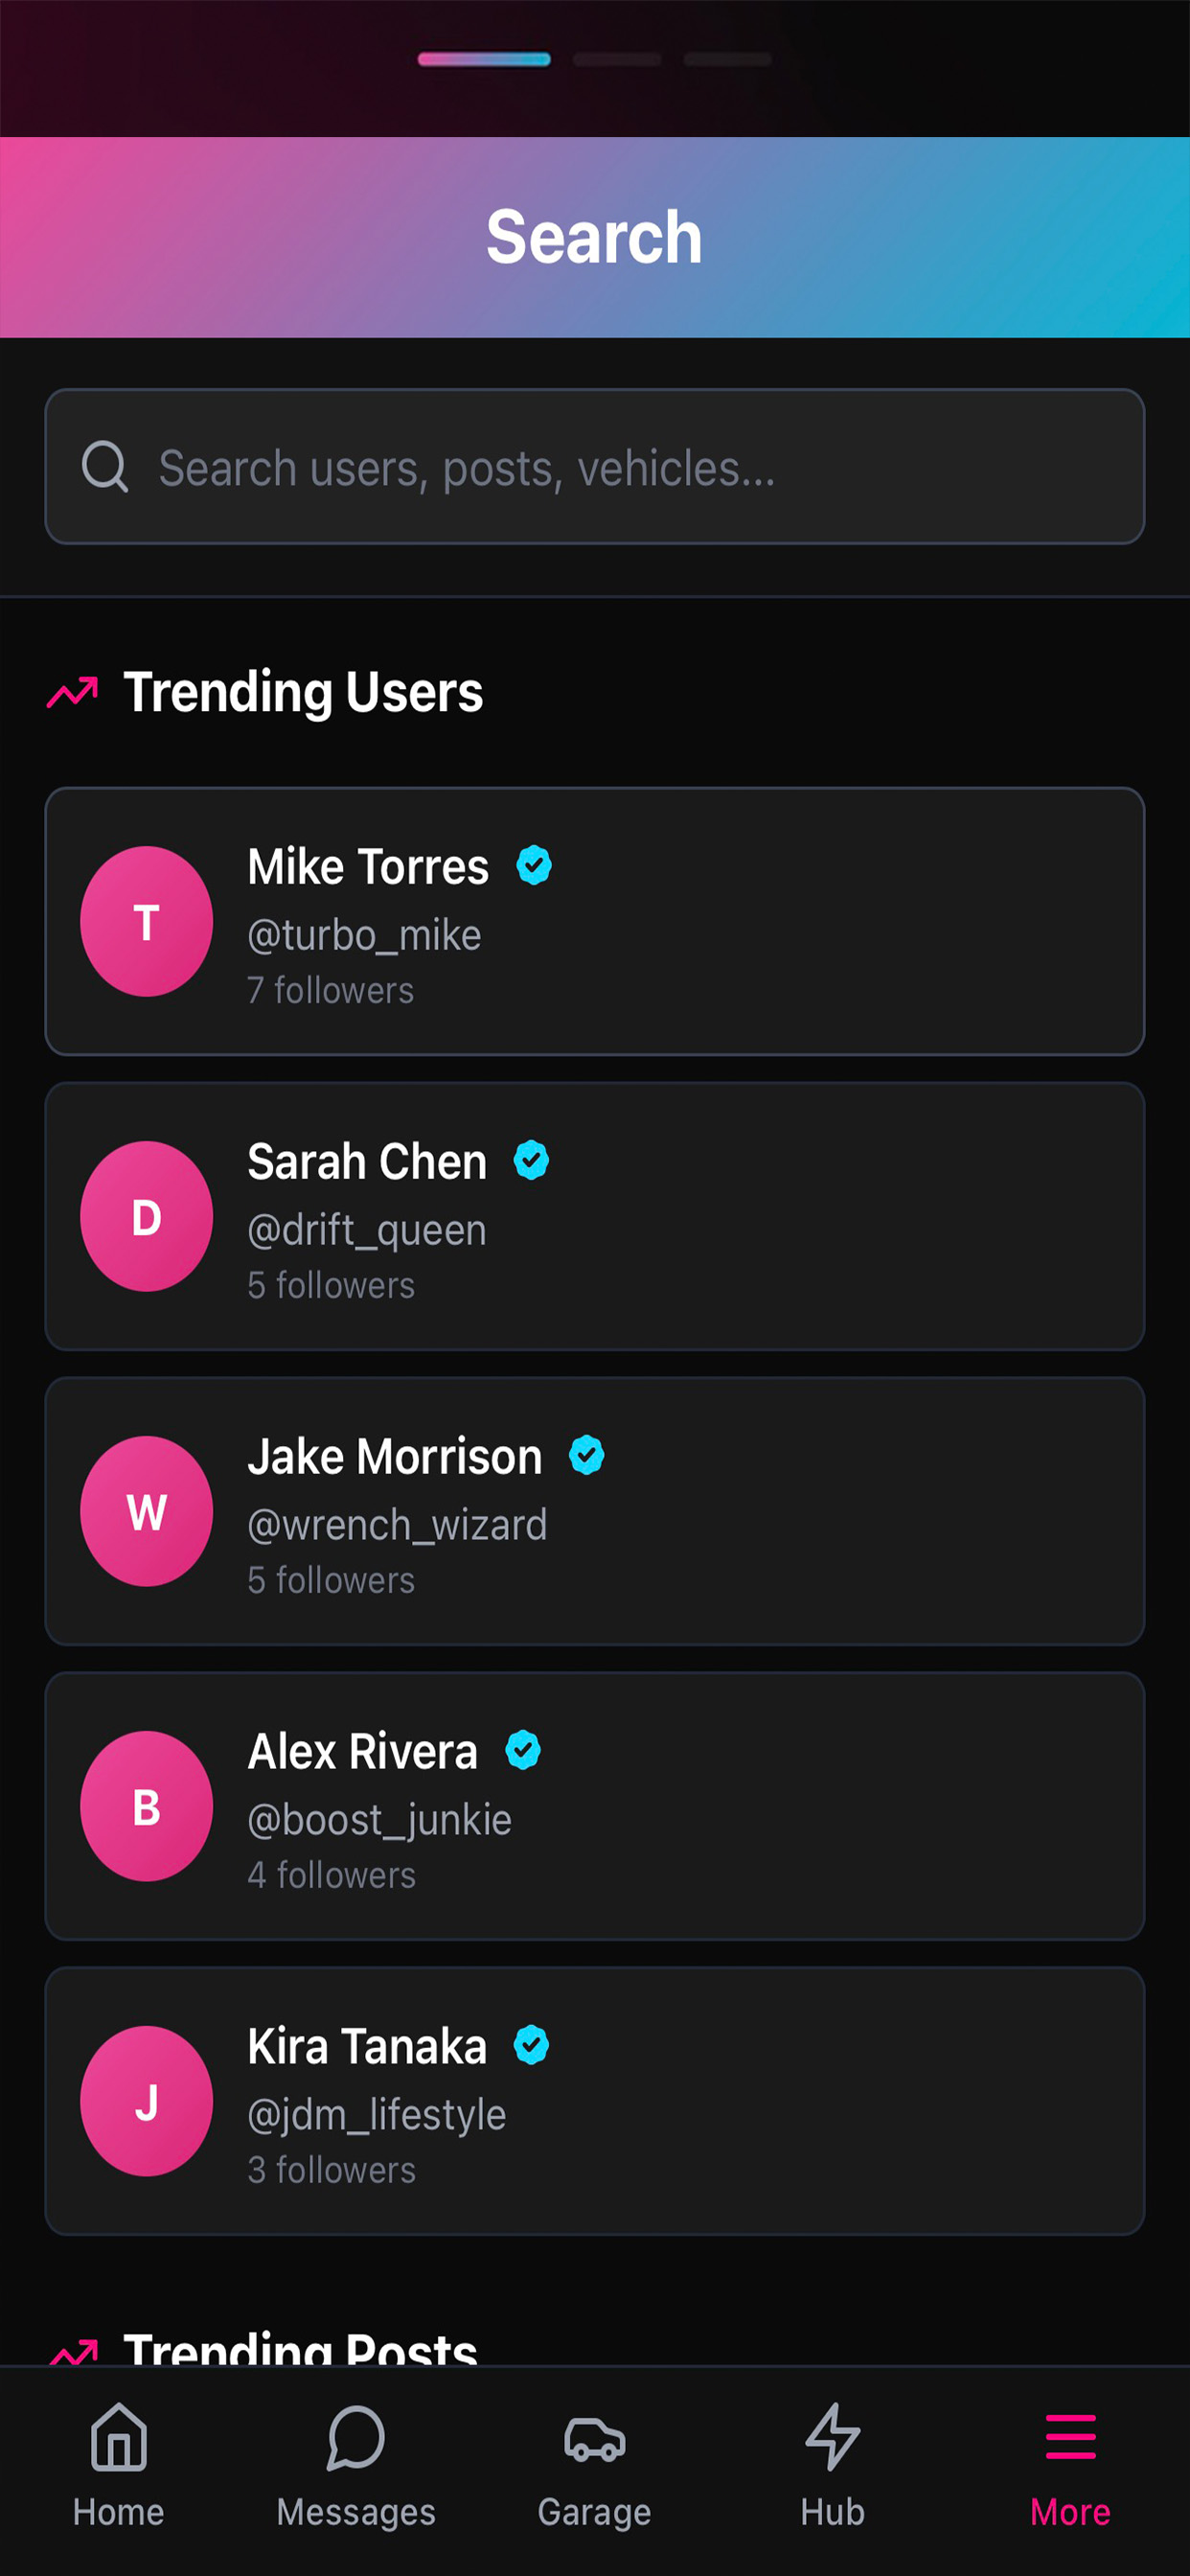The width and height of the screenshot is (1190, 2576).
Task: Click the Trending Posts section heading
Action: (300, 2348)
